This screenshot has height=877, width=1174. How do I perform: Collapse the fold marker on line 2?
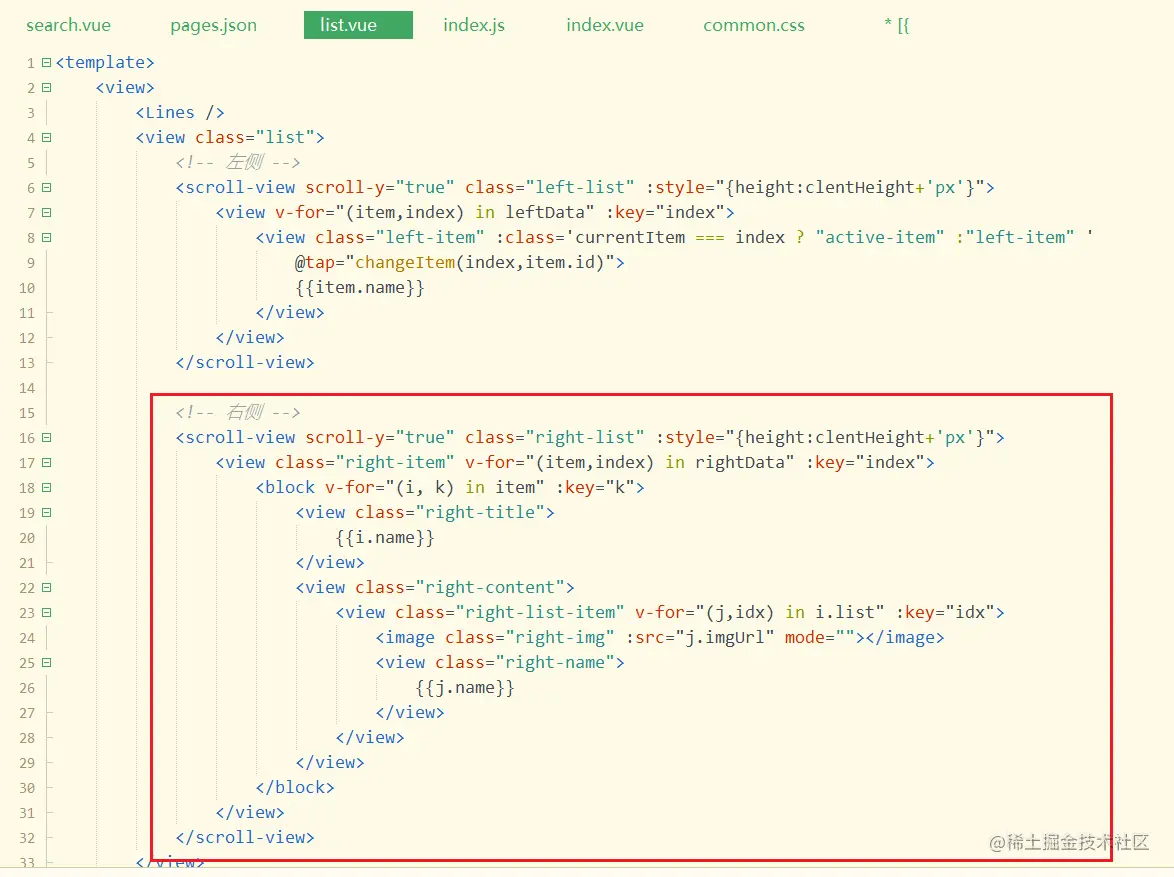(x=46, y=88)
